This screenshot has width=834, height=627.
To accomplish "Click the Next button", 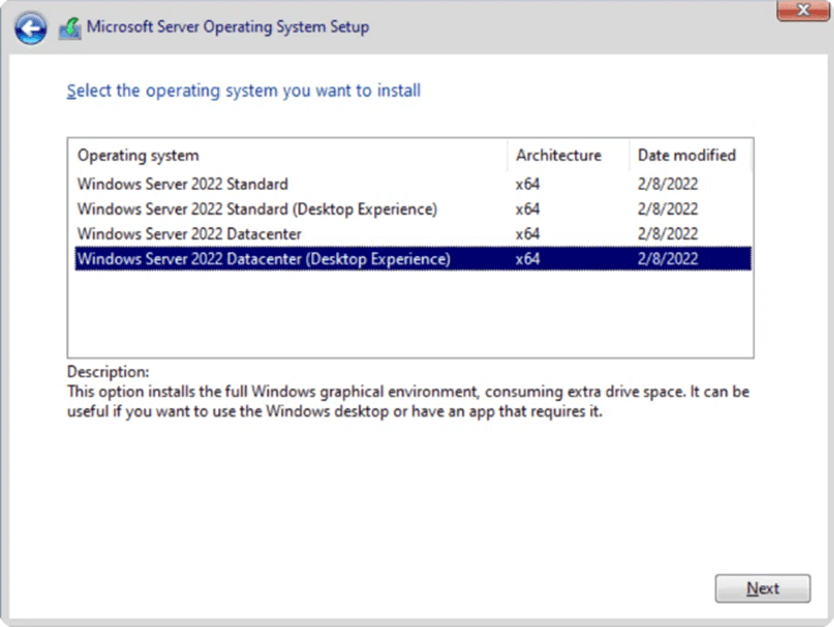I will pos(762,589).
